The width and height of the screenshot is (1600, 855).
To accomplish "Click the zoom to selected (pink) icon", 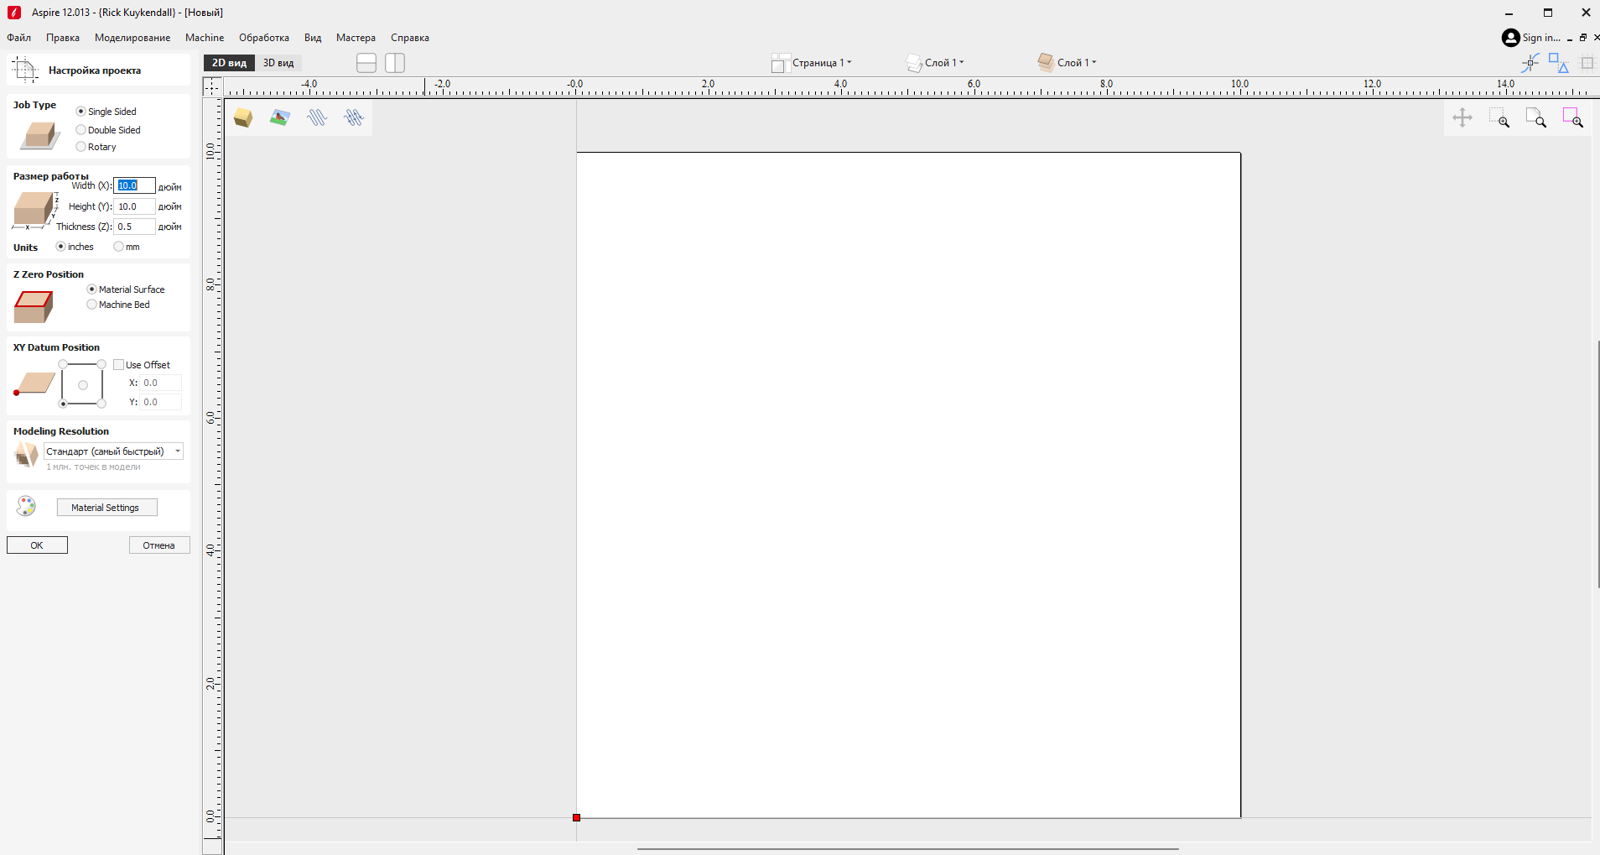I will 1572,118.
